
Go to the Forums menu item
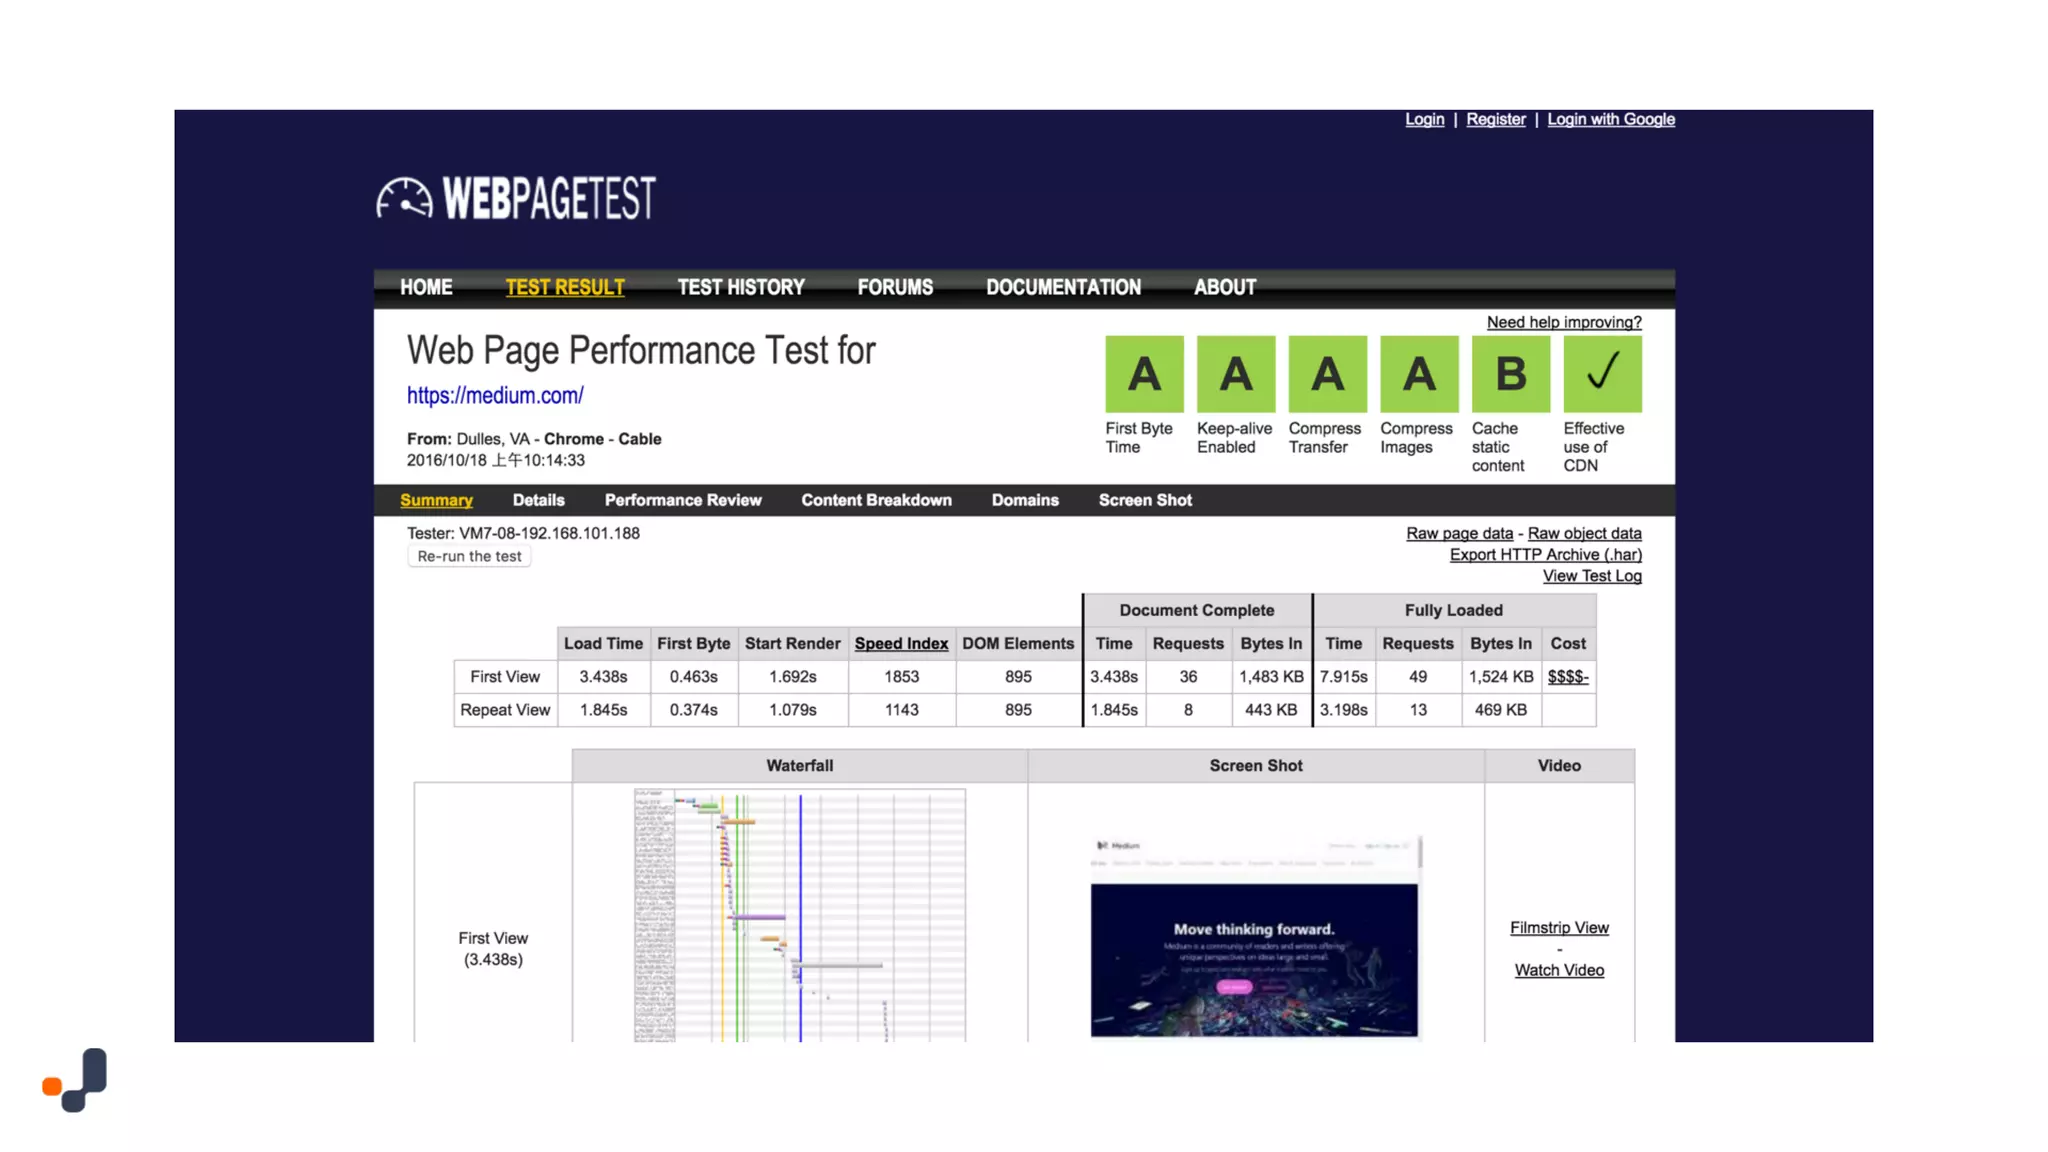pyautogui.click(x=894, y=288)
